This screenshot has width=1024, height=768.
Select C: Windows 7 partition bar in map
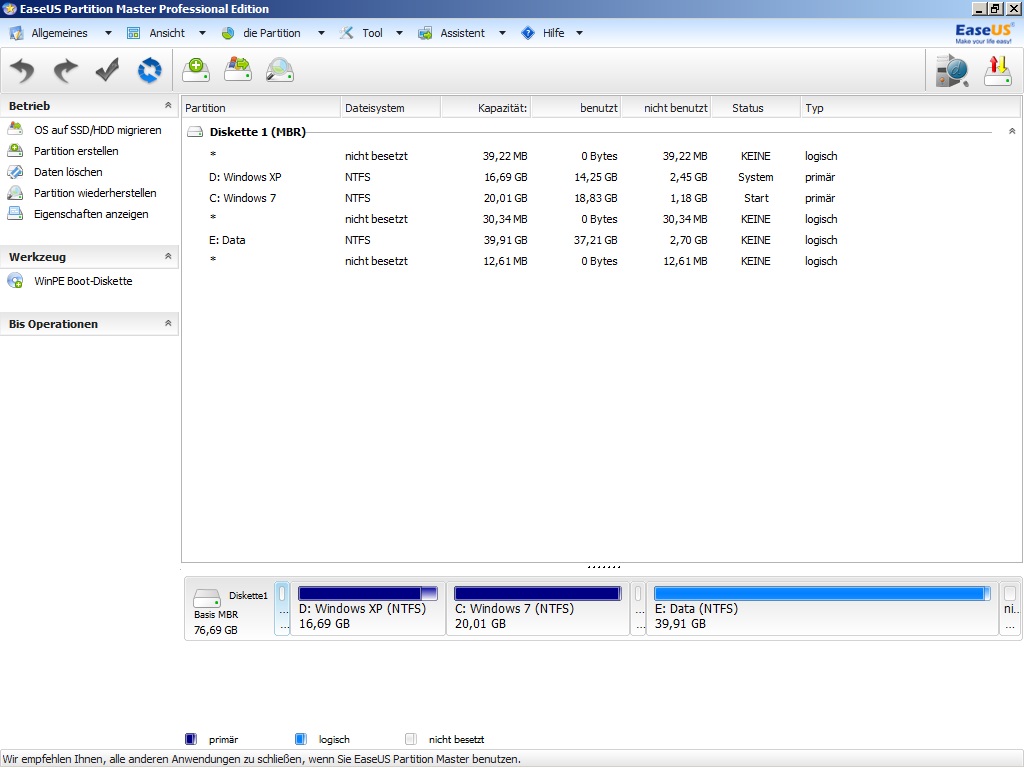pos(538,609)
